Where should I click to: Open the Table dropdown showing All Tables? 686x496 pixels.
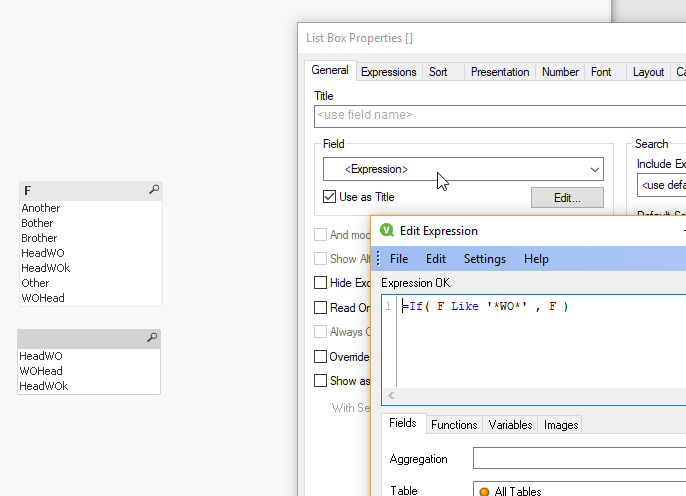coord(579,490)
